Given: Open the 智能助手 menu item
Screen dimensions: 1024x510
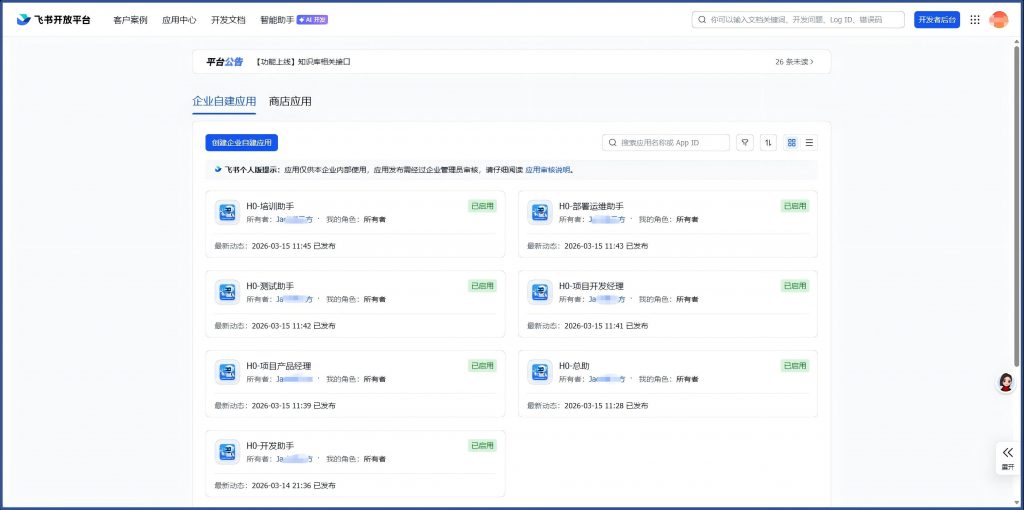Looking at the screenshot, I should pos(277,20).
